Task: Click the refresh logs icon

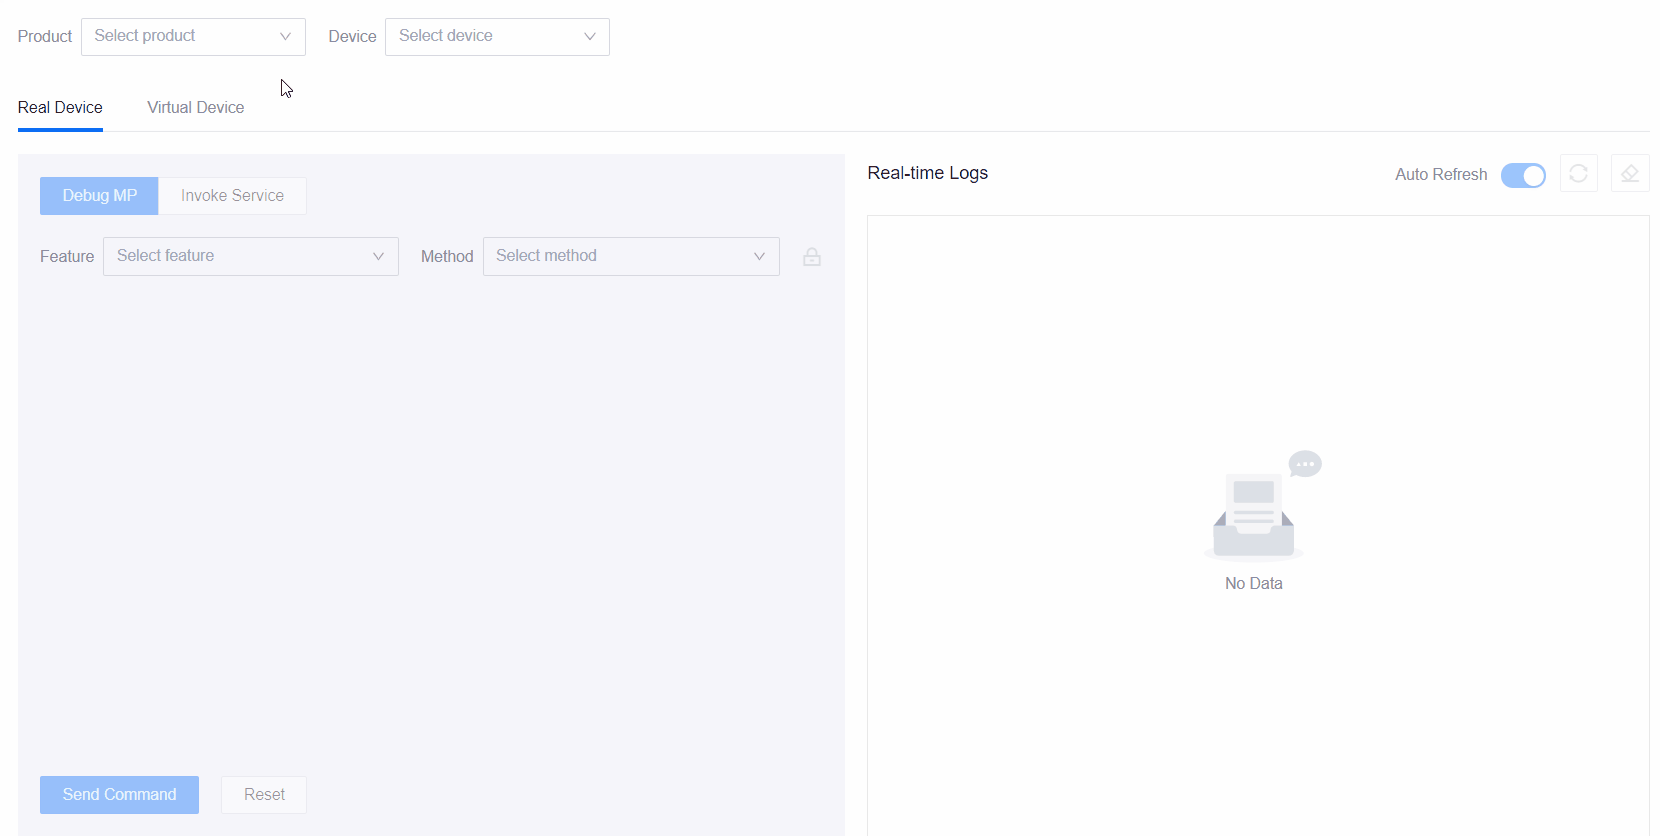Action: pyautogui.click(x=1578, y=174)
